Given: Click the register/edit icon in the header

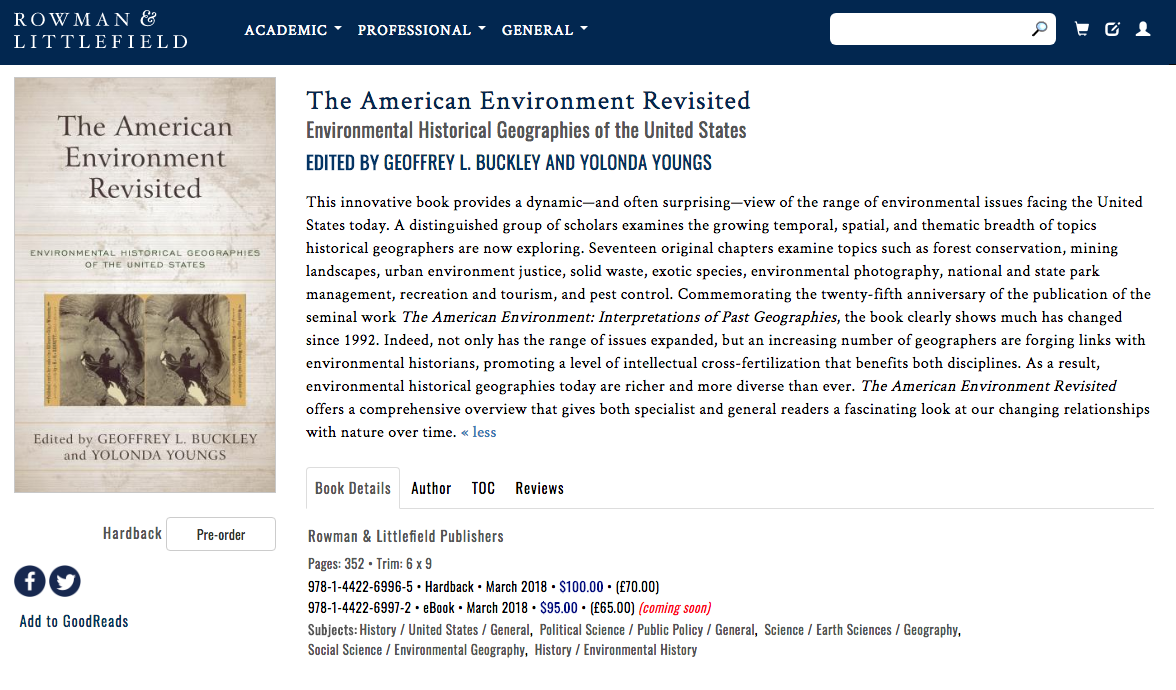Looking at the screenshot, I should click(1112, 29).
